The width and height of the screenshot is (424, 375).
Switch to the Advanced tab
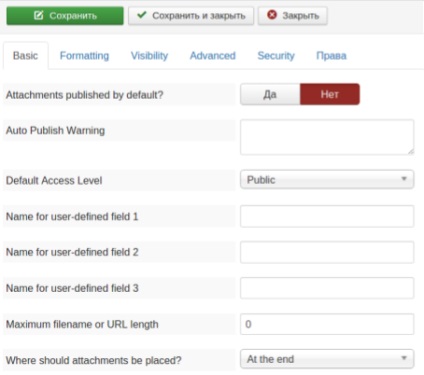pos(213,56)
